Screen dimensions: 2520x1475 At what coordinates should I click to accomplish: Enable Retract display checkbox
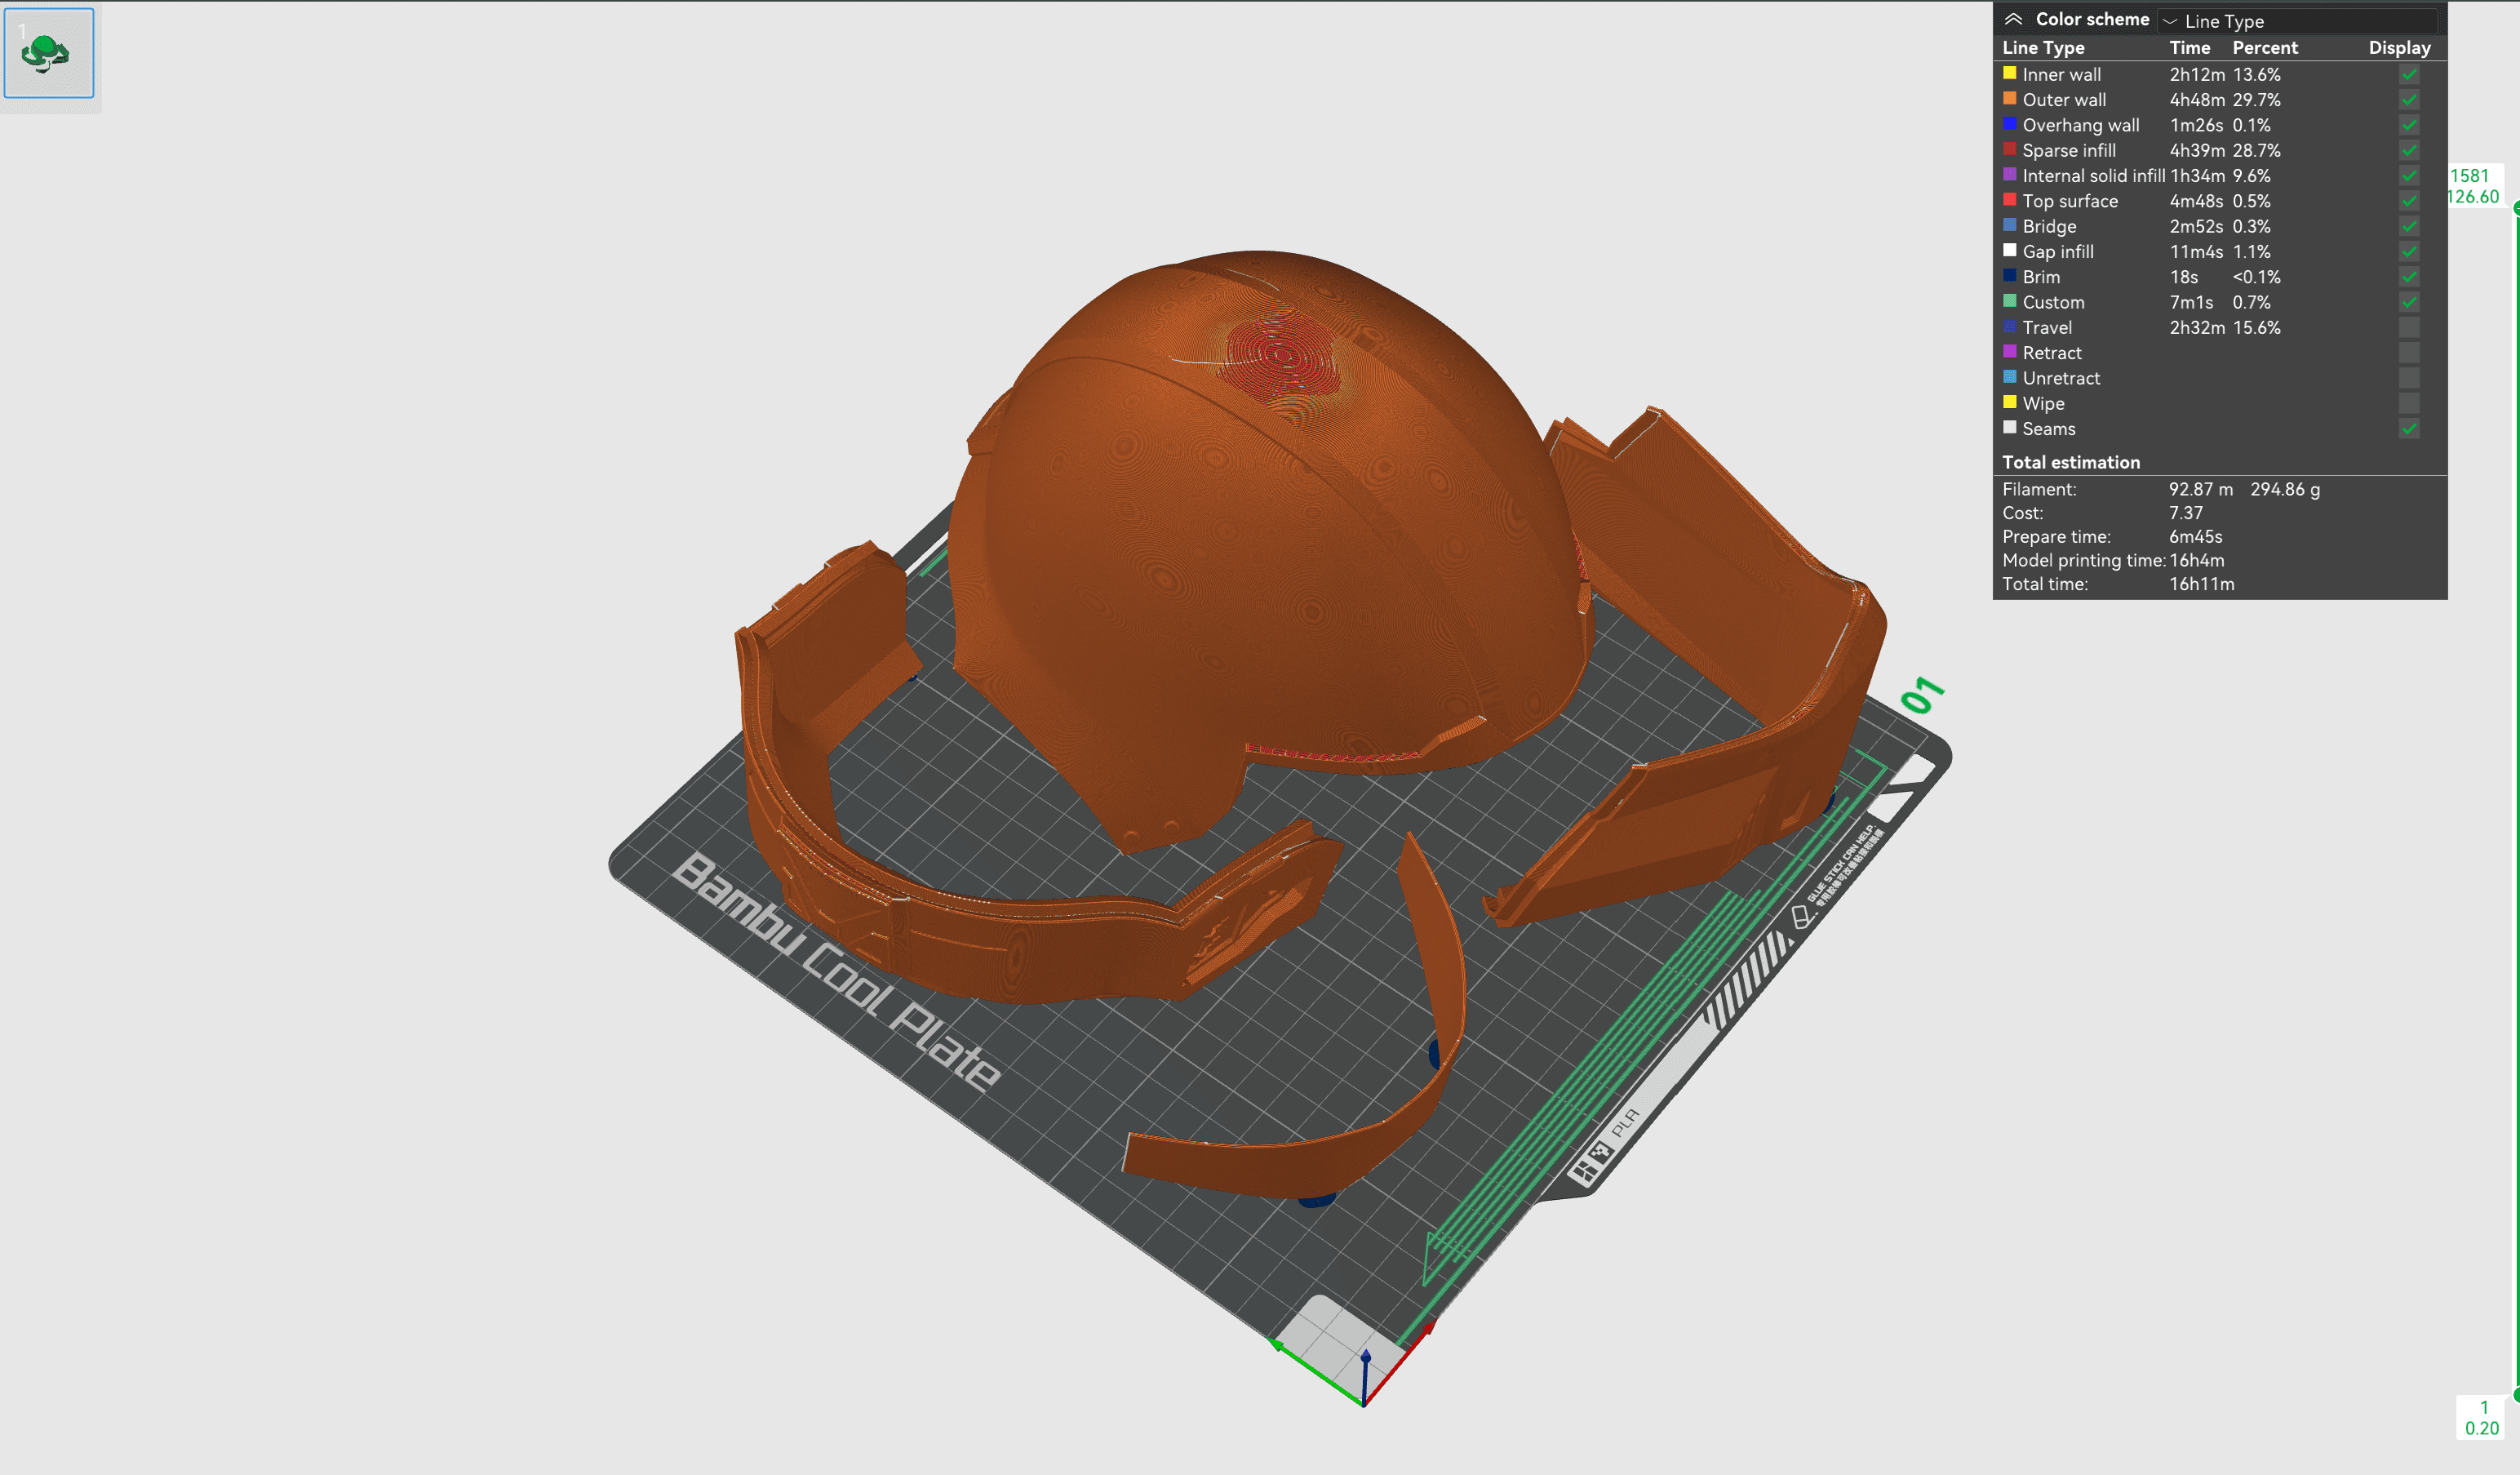[2409, 353]
